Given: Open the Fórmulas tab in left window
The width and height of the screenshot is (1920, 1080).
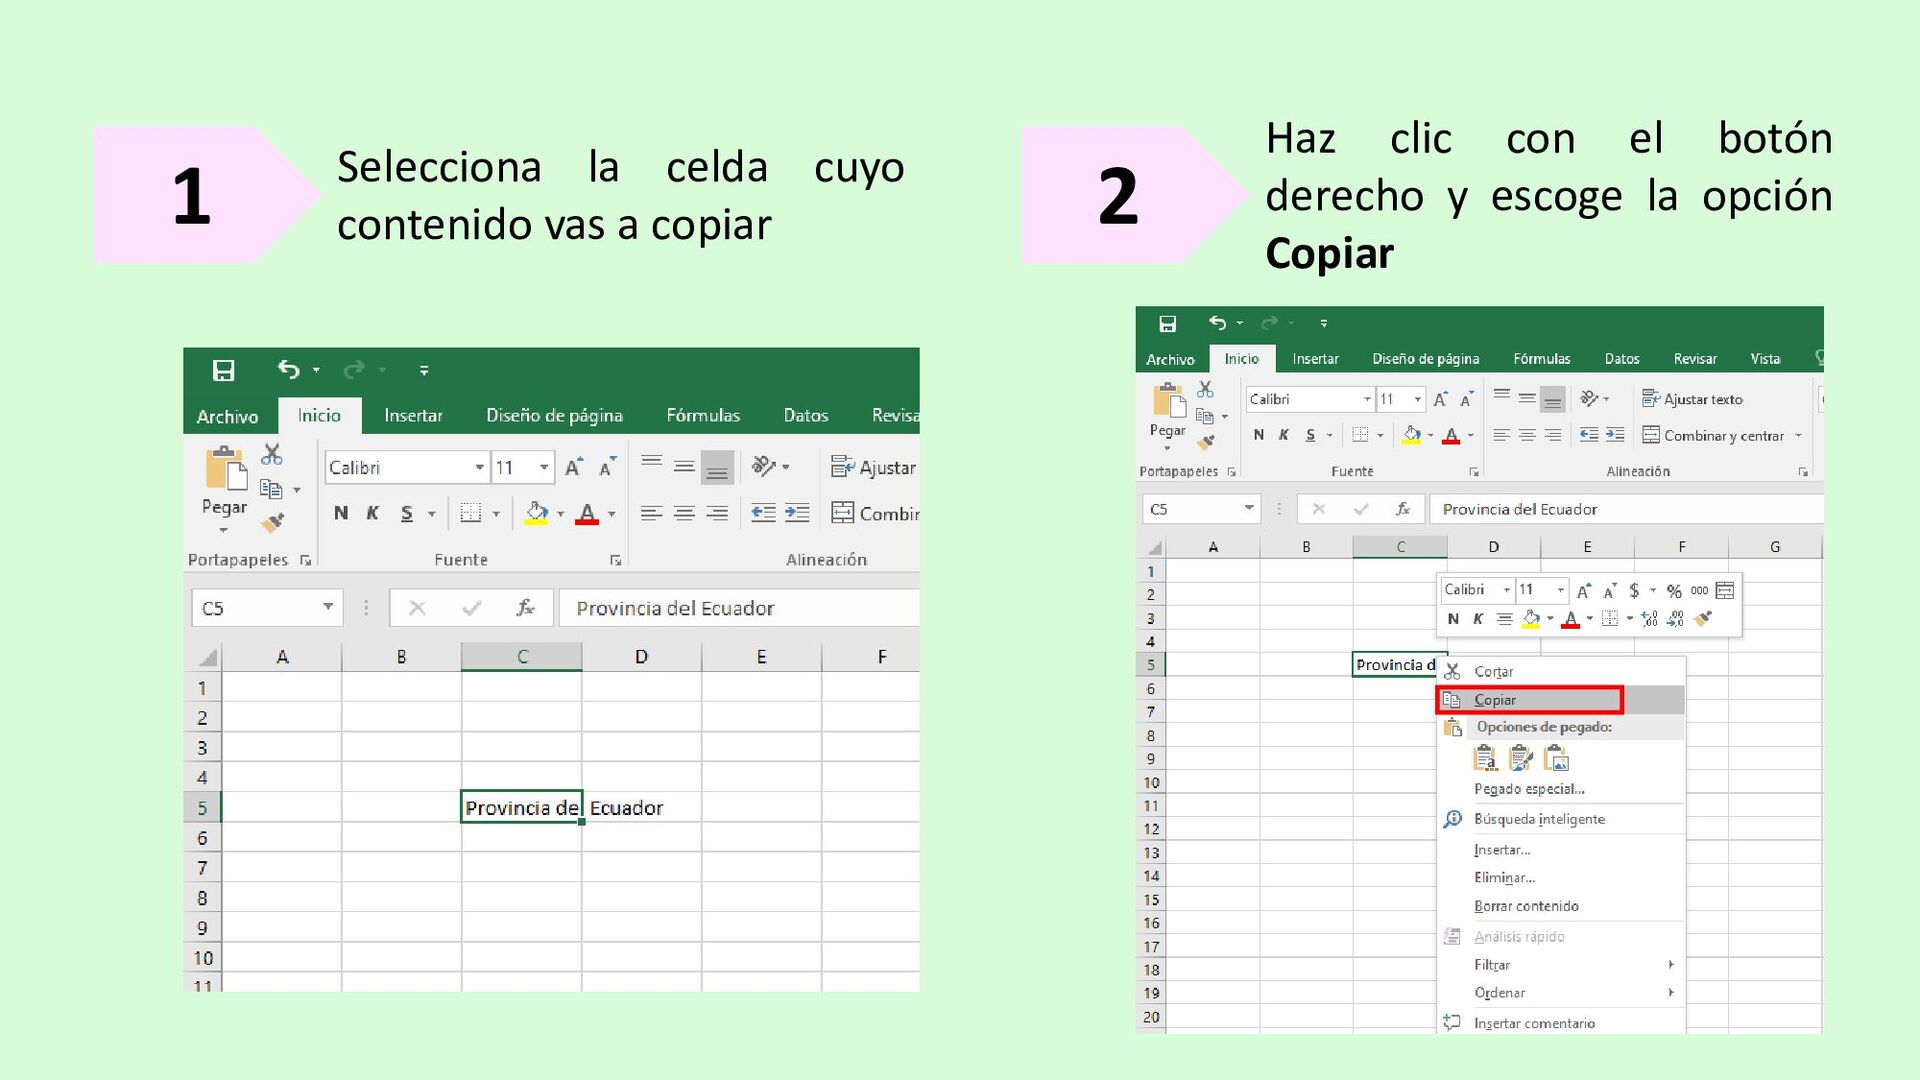Looking at the screenshot, I should (x=703, y=415).
